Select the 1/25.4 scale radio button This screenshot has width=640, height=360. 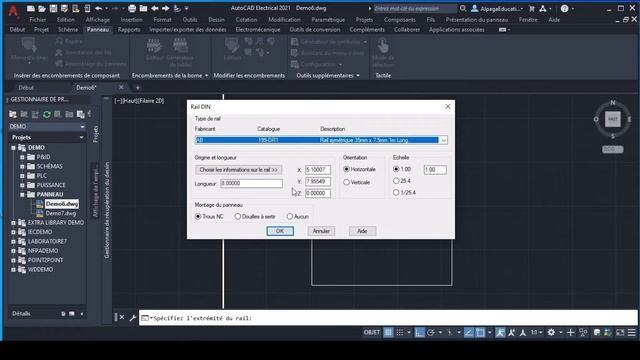point(396,192)
